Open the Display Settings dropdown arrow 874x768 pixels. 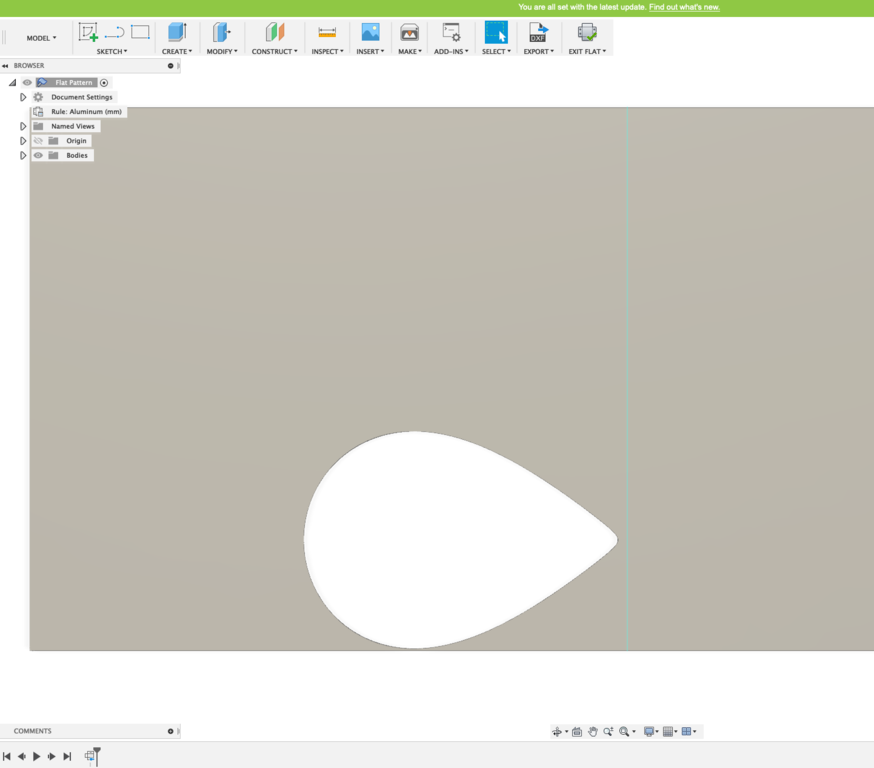657,732
